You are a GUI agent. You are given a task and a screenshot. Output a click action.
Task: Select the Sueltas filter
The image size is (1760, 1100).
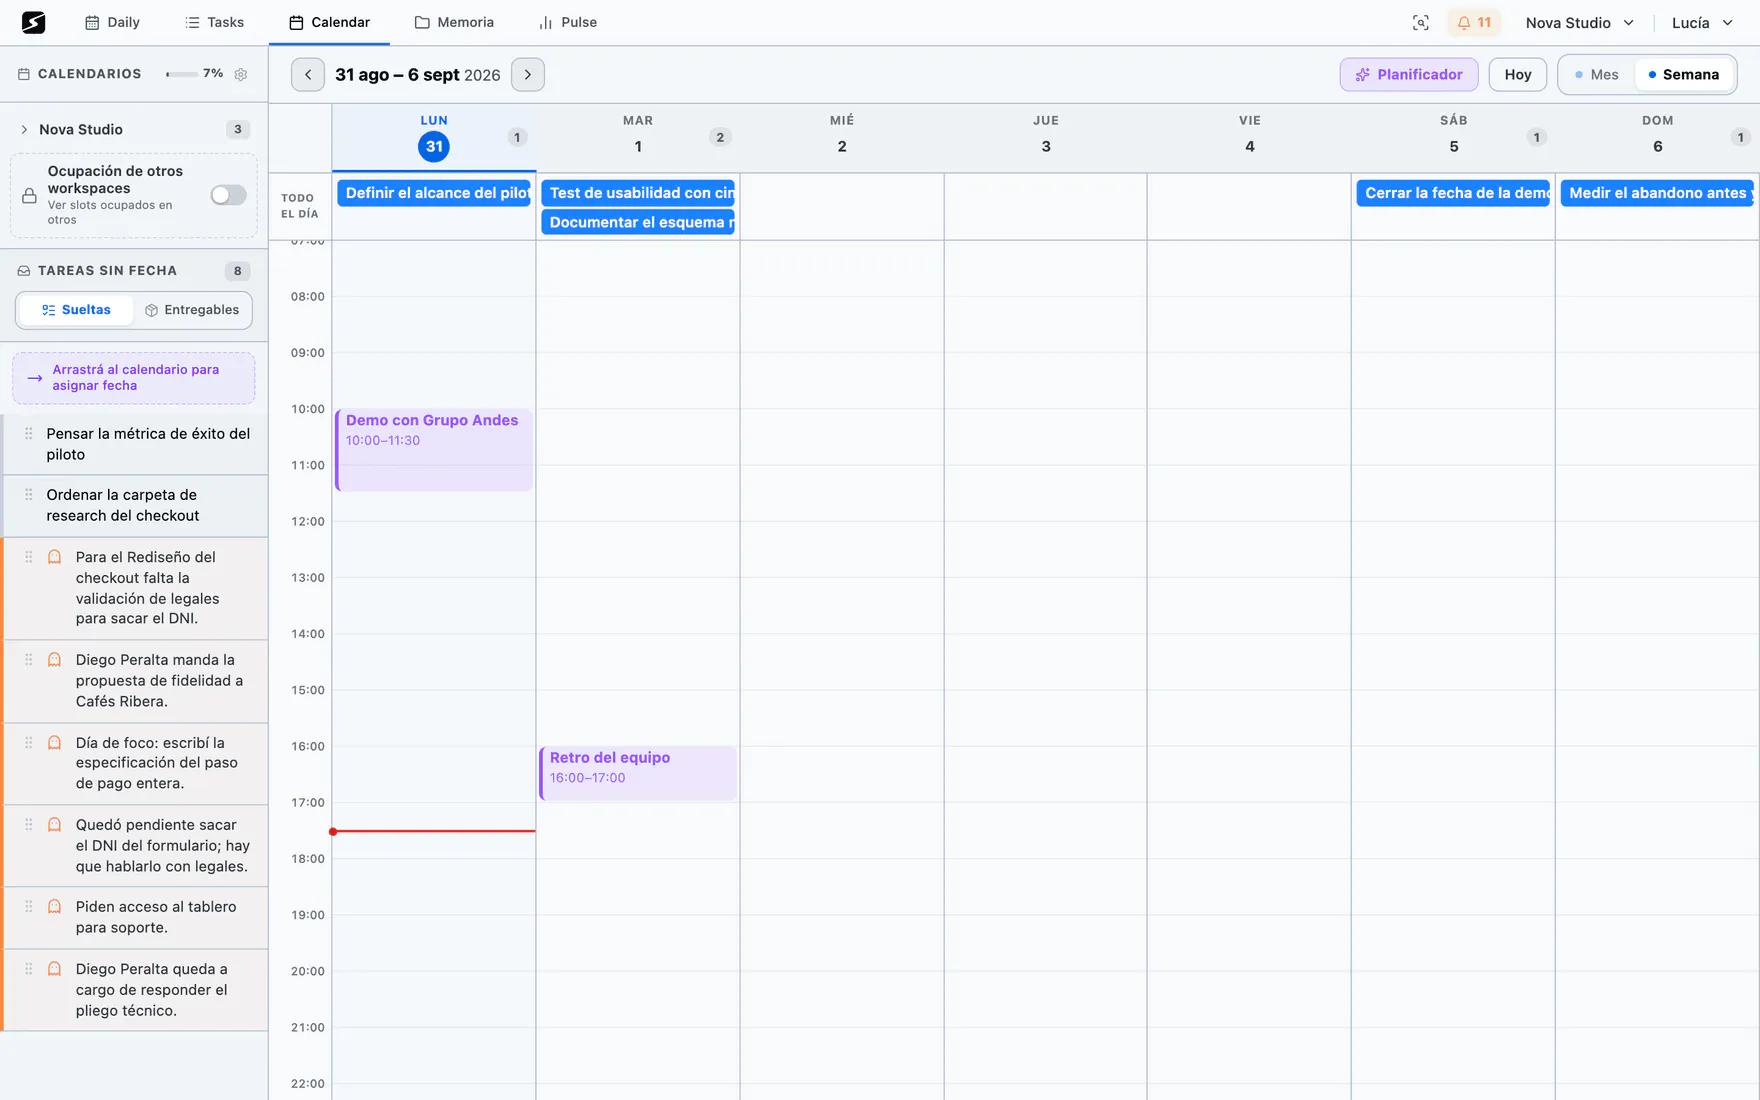(76, 310)
